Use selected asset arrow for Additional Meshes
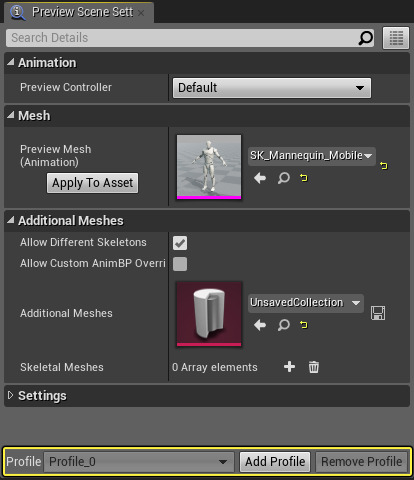This screenshot has height=480, width=414. pos(260,325)
